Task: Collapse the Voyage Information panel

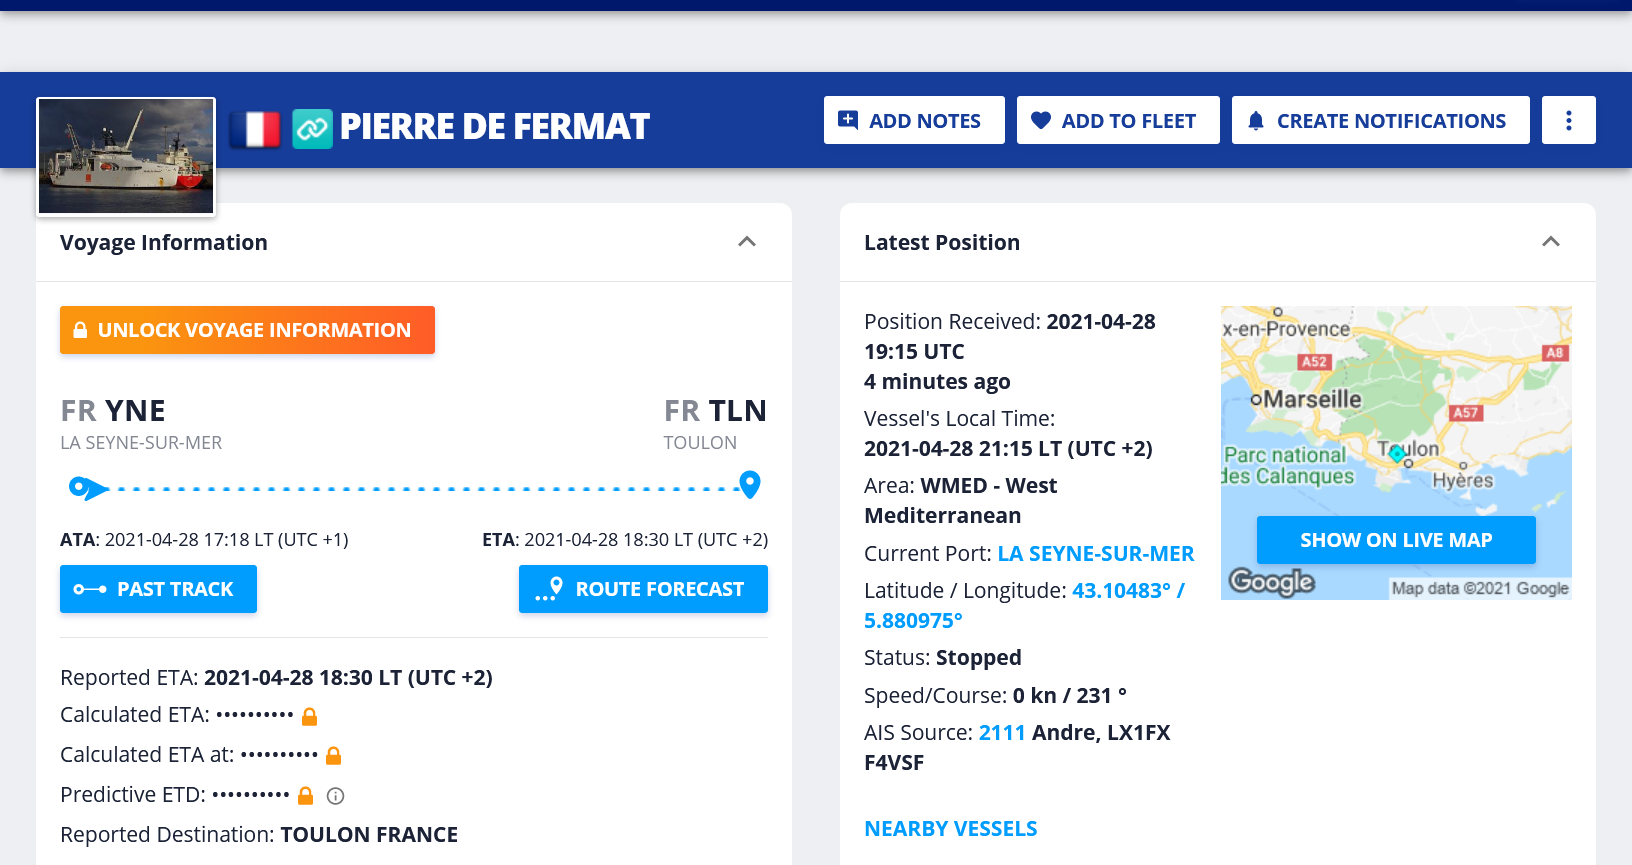Action: point(747,242)
